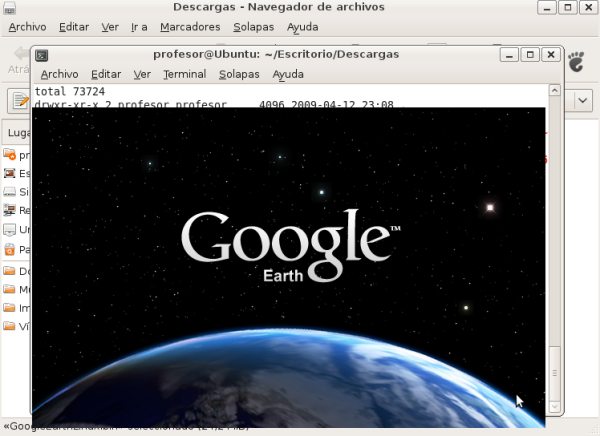Open the network (Red) icon in sidebar
This screenshot has width=600, height=436.
[10, 211]
